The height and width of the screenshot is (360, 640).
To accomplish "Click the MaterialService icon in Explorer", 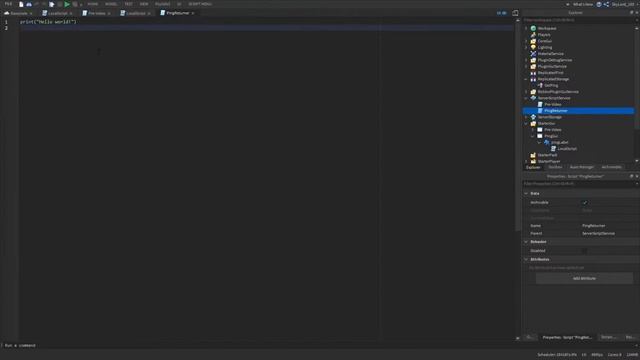I will tap(533, 53).
